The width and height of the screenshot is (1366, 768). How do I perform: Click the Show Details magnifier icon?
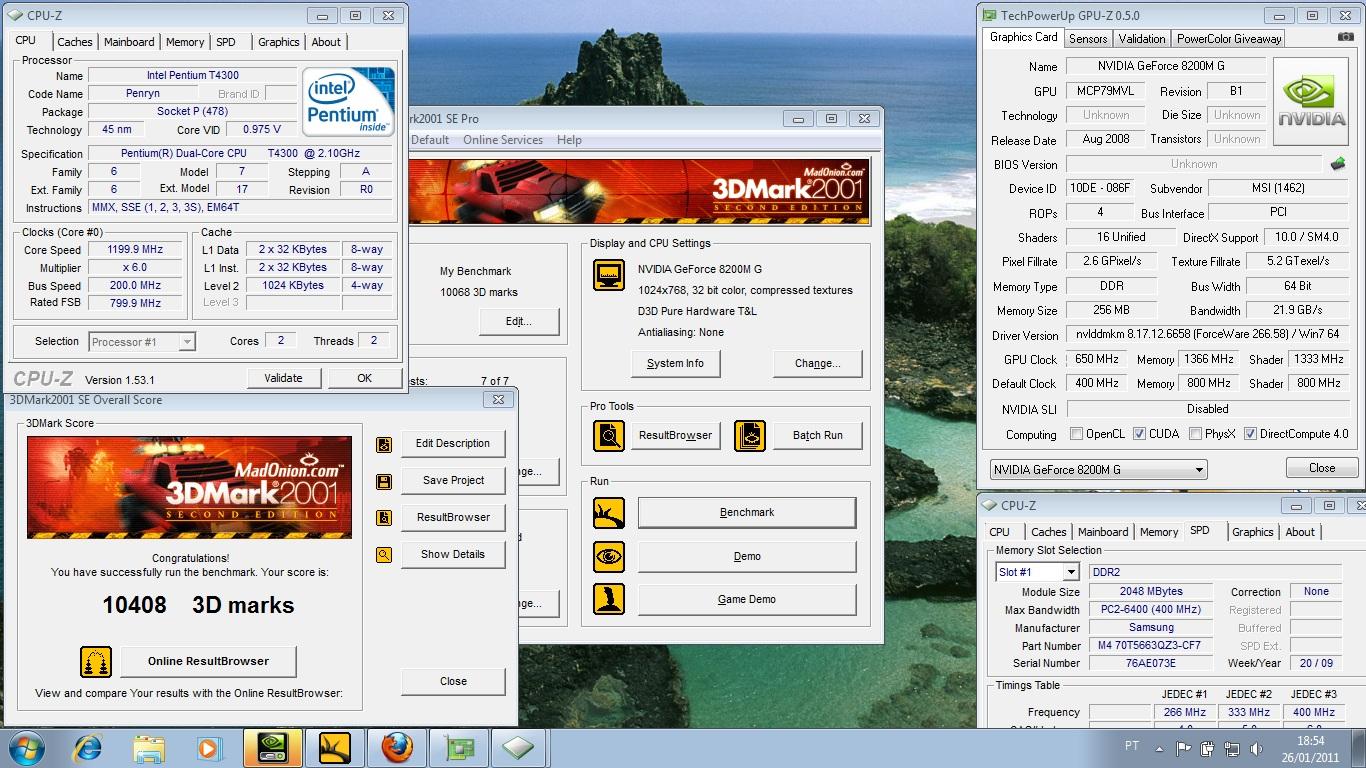click(383, 555)
